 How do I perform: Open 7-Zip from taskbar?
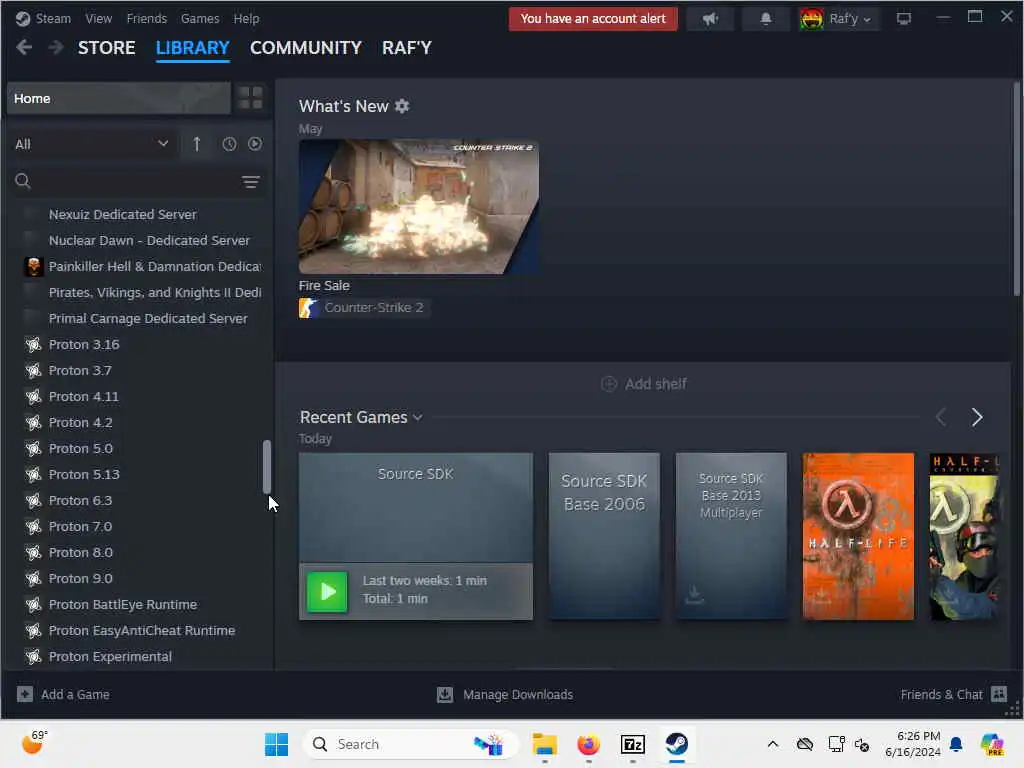(633, 744)
